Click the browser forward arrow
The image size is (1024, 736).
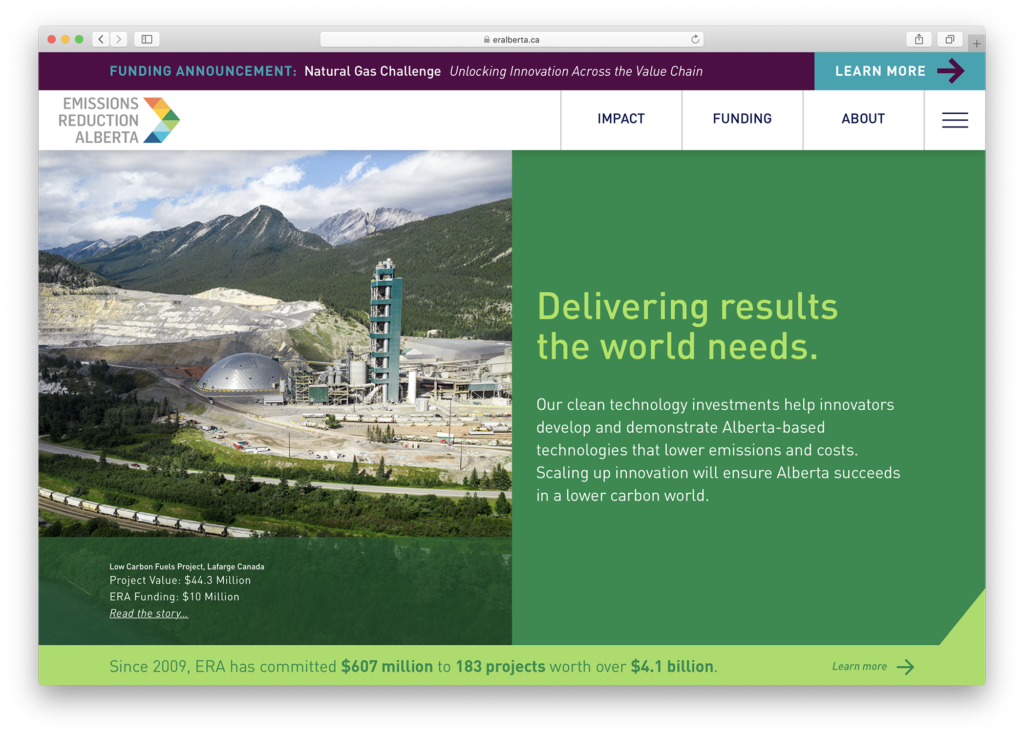click(118, 39)
